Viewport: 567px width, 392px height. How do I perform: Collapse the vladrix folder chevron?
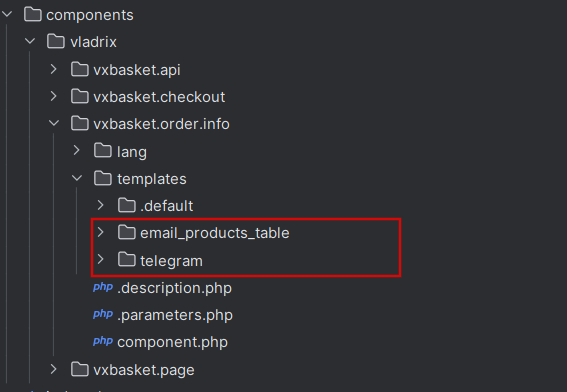pyautogui.click(x=30, y=41)
